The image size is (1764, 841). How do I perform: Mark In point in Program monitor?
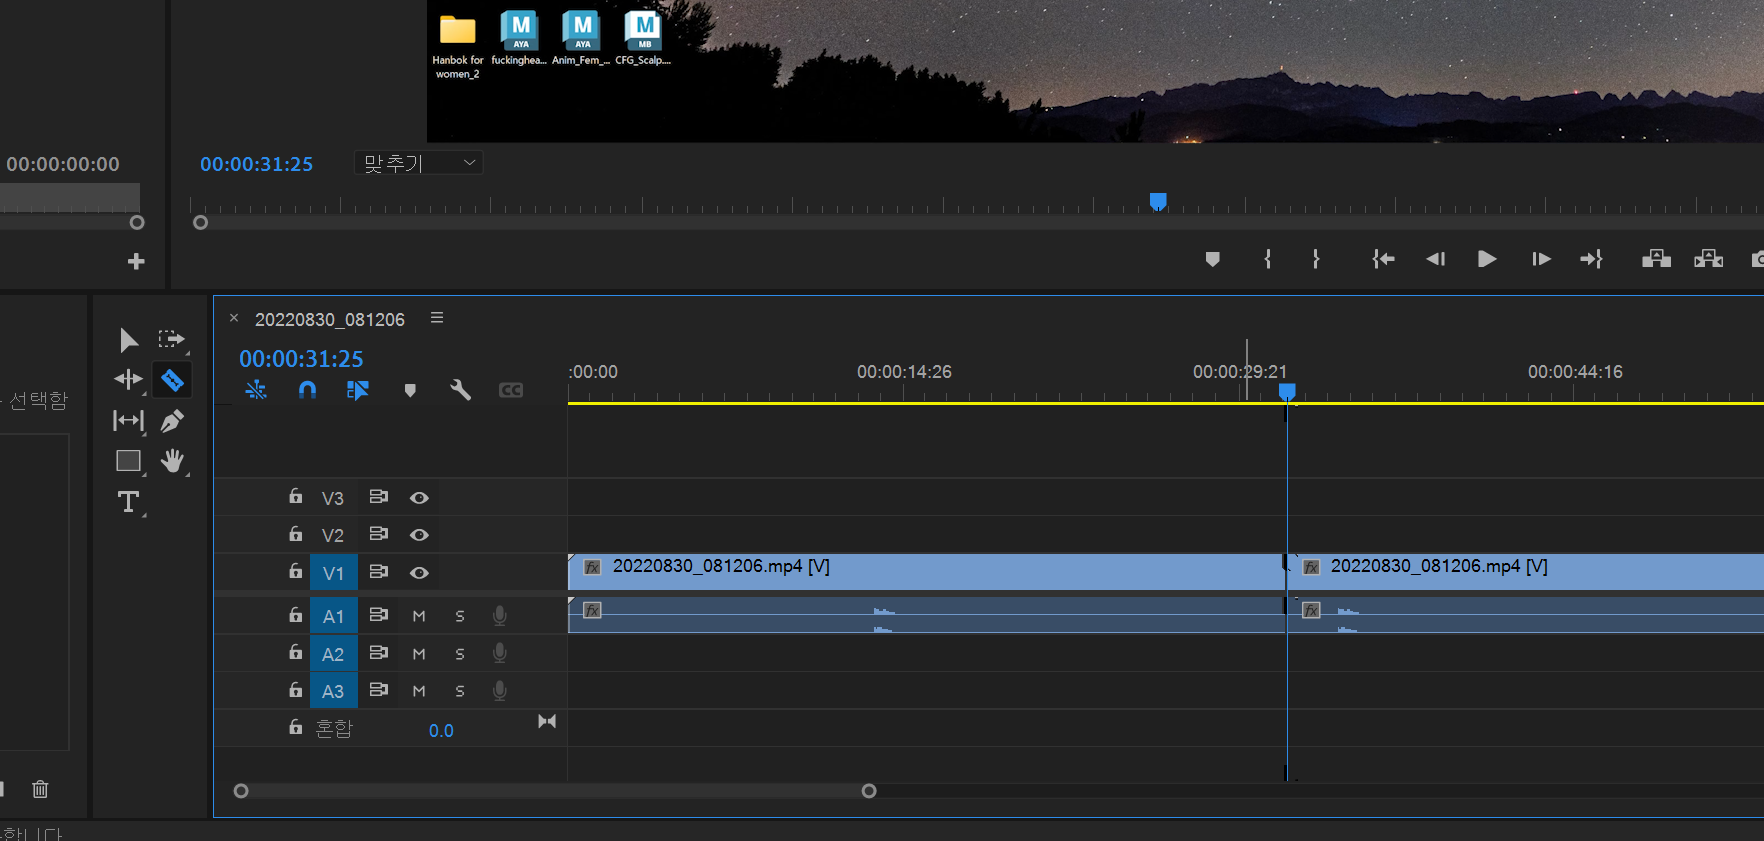tap(1267, 259)
